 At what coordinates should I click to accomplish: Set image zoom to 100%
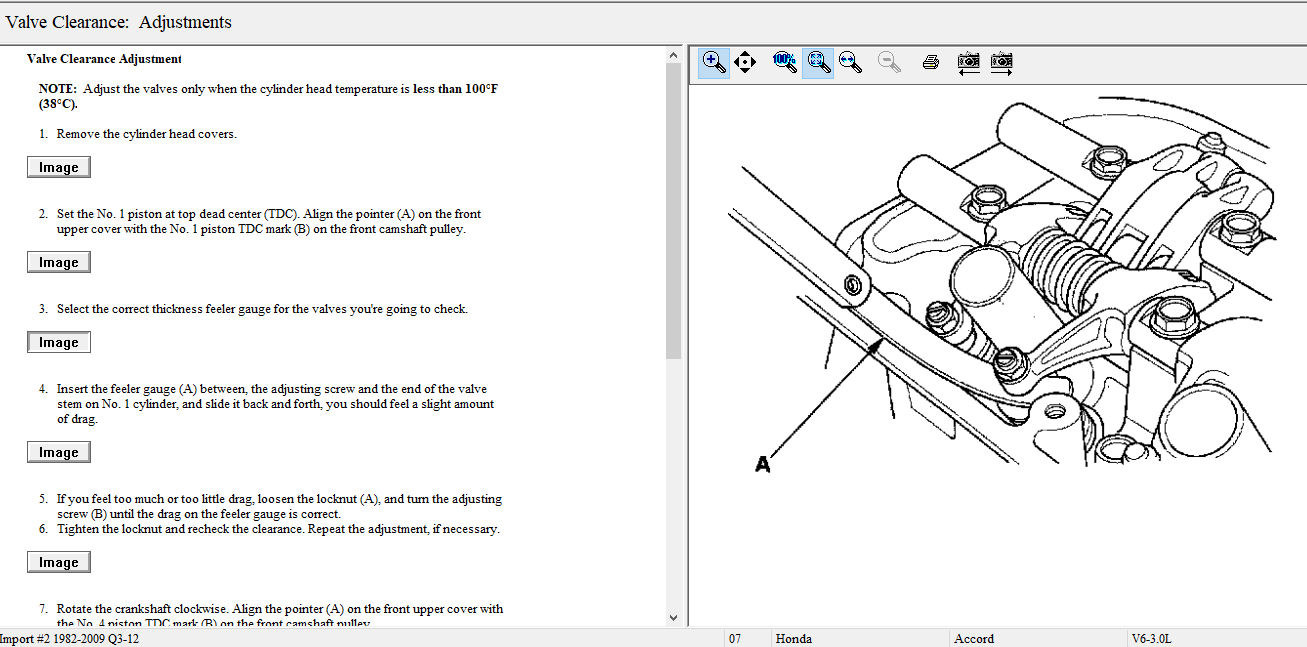coord(785,62)
